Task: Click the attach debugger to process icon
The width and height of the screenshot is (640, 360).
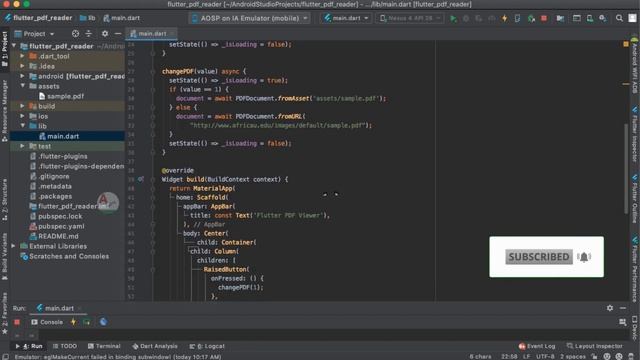Action: coord(531,18)
